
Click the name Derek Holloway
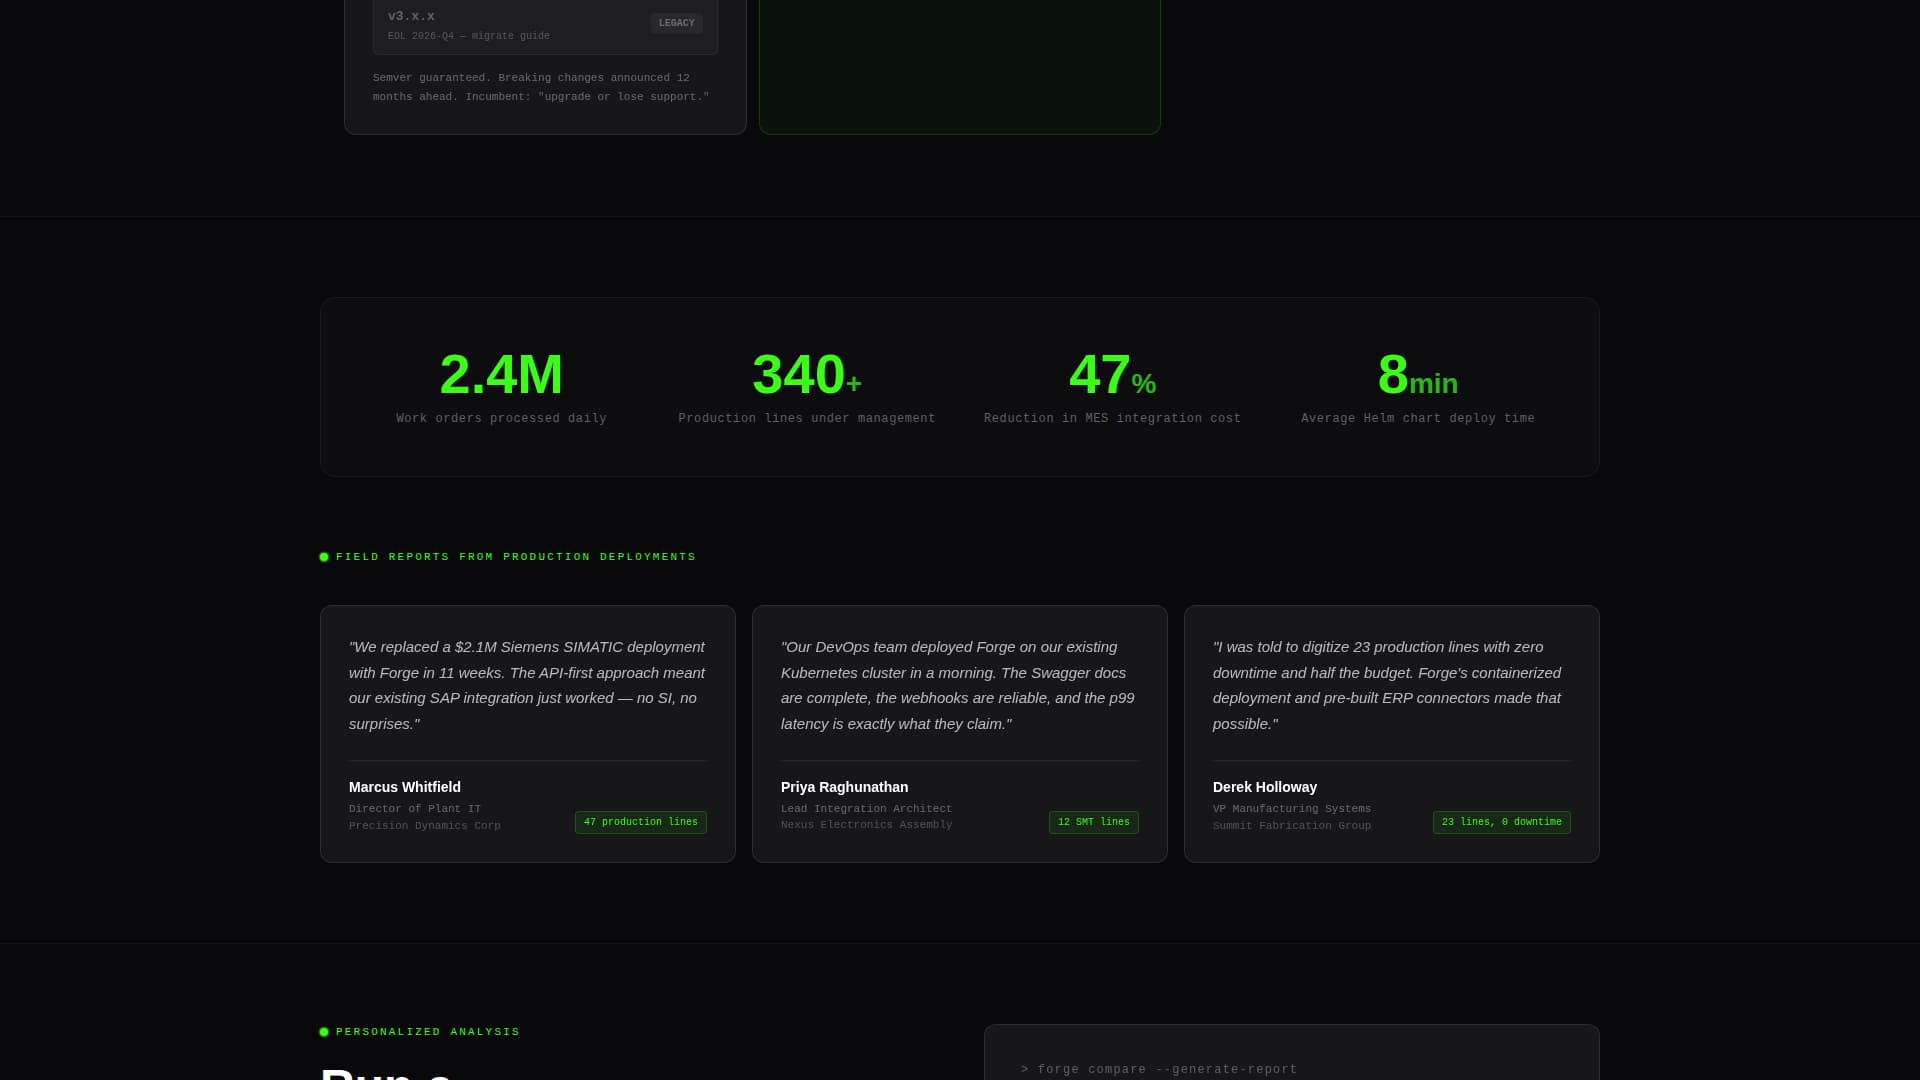click(1265, 787)
